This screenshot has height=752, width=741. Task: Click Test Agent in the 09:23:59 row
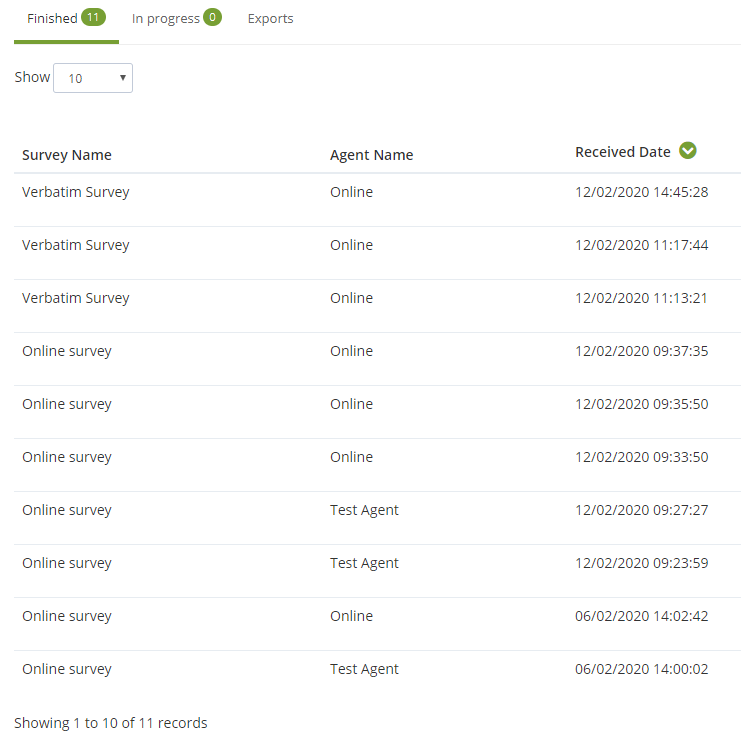pos(364,563)
